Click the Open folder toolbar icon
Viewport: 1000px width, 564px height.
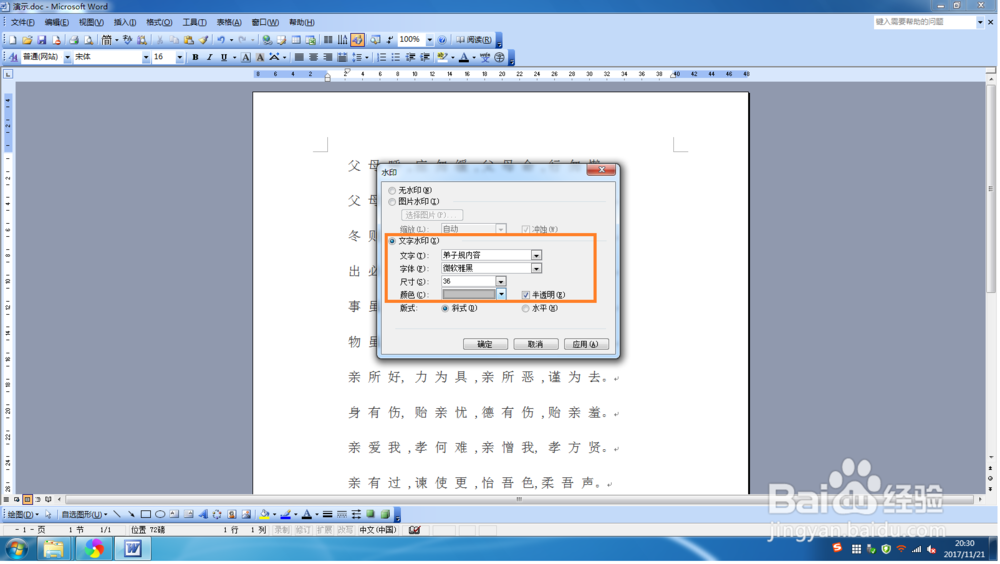point(27,40)
